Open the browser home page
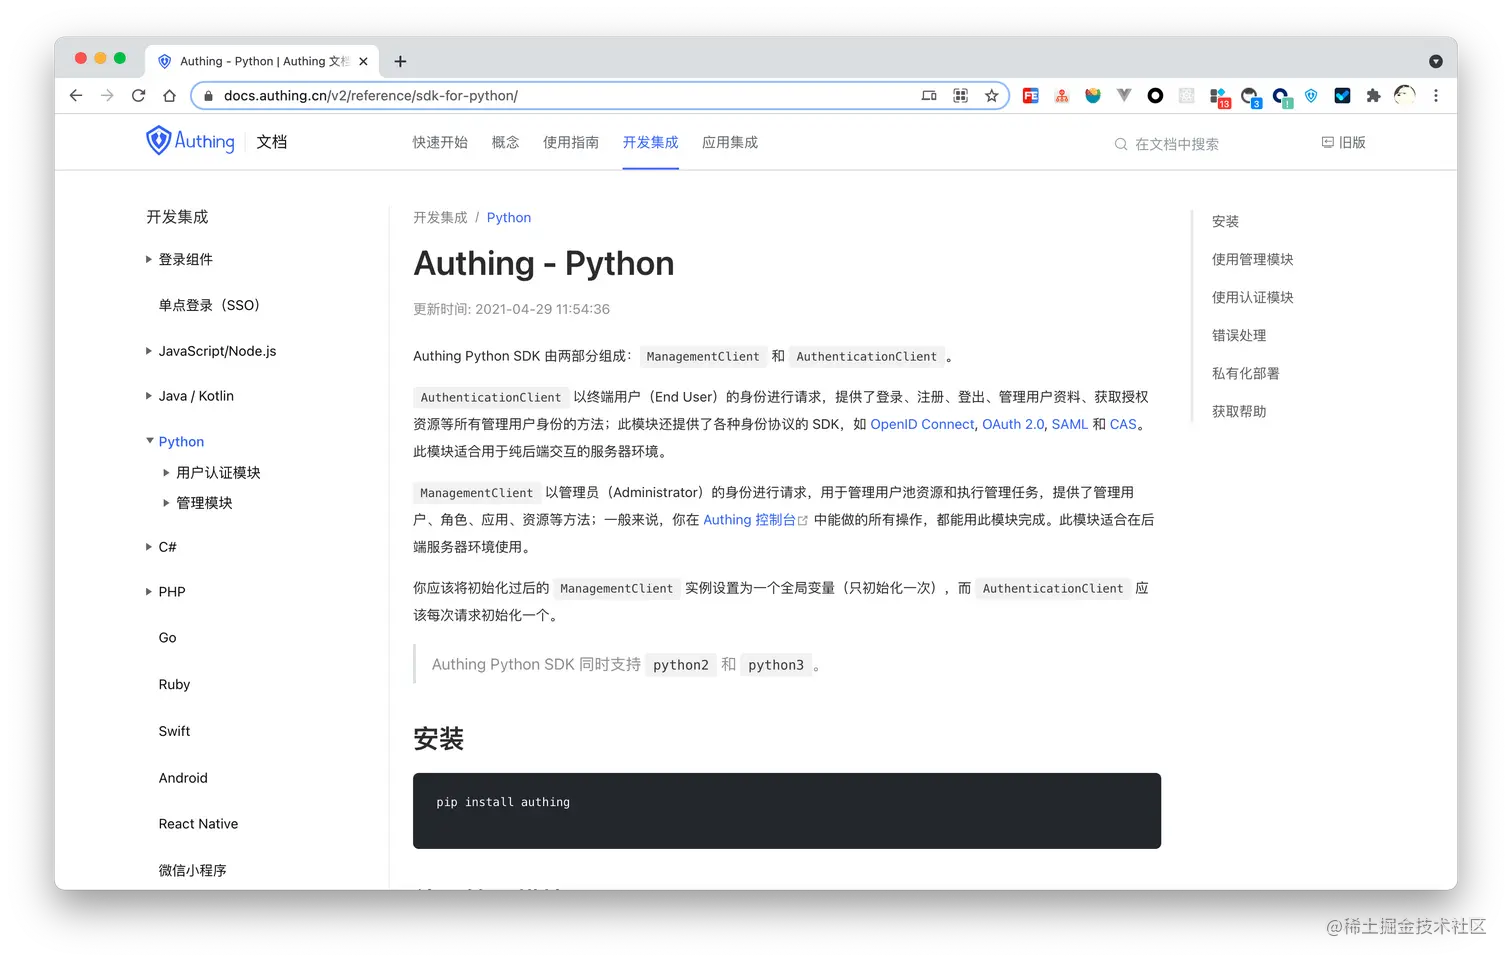 pyautogui.click(x=169, y=96)
